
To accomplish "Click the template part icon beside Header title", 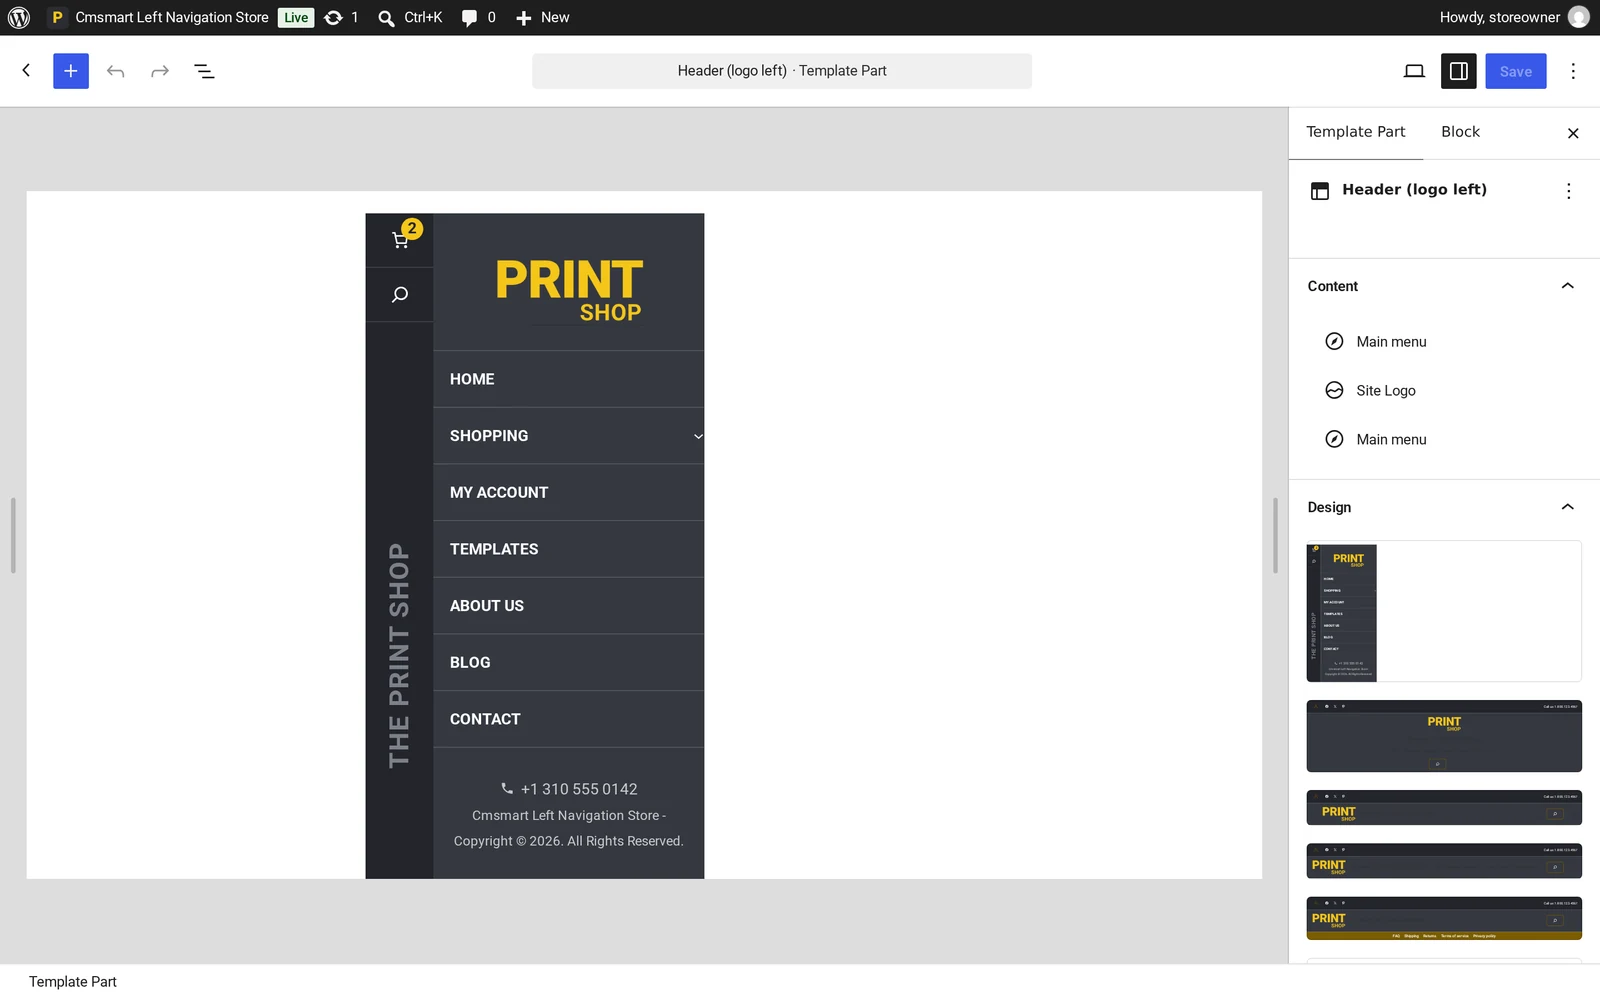I will tap(1320, 191).
